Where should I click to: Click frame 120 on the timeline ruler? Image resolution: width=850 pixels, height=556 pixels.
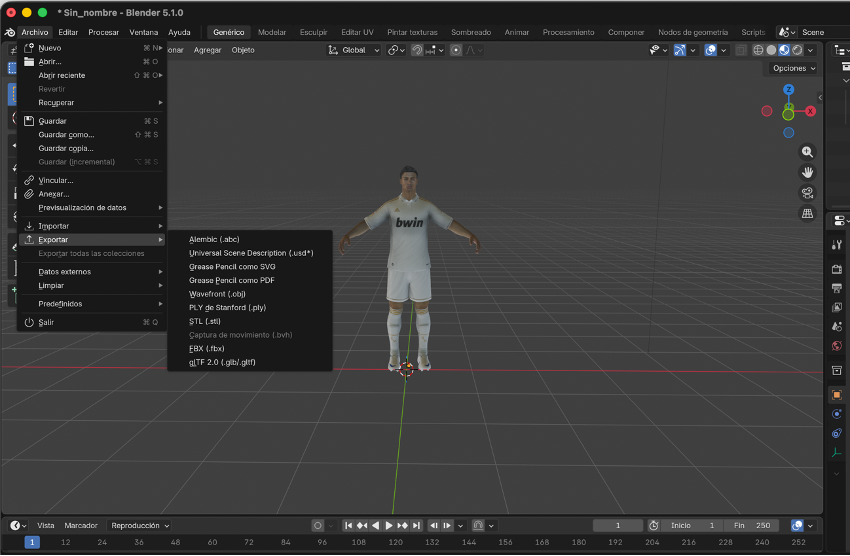(396, 542)
